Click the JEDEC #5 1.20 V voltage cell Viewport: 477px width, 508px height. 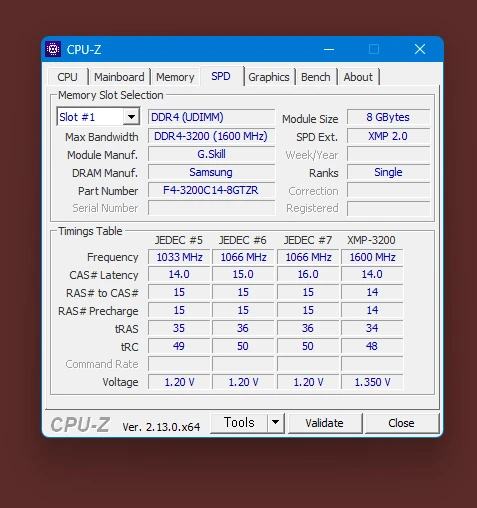[x=179, y=382]
